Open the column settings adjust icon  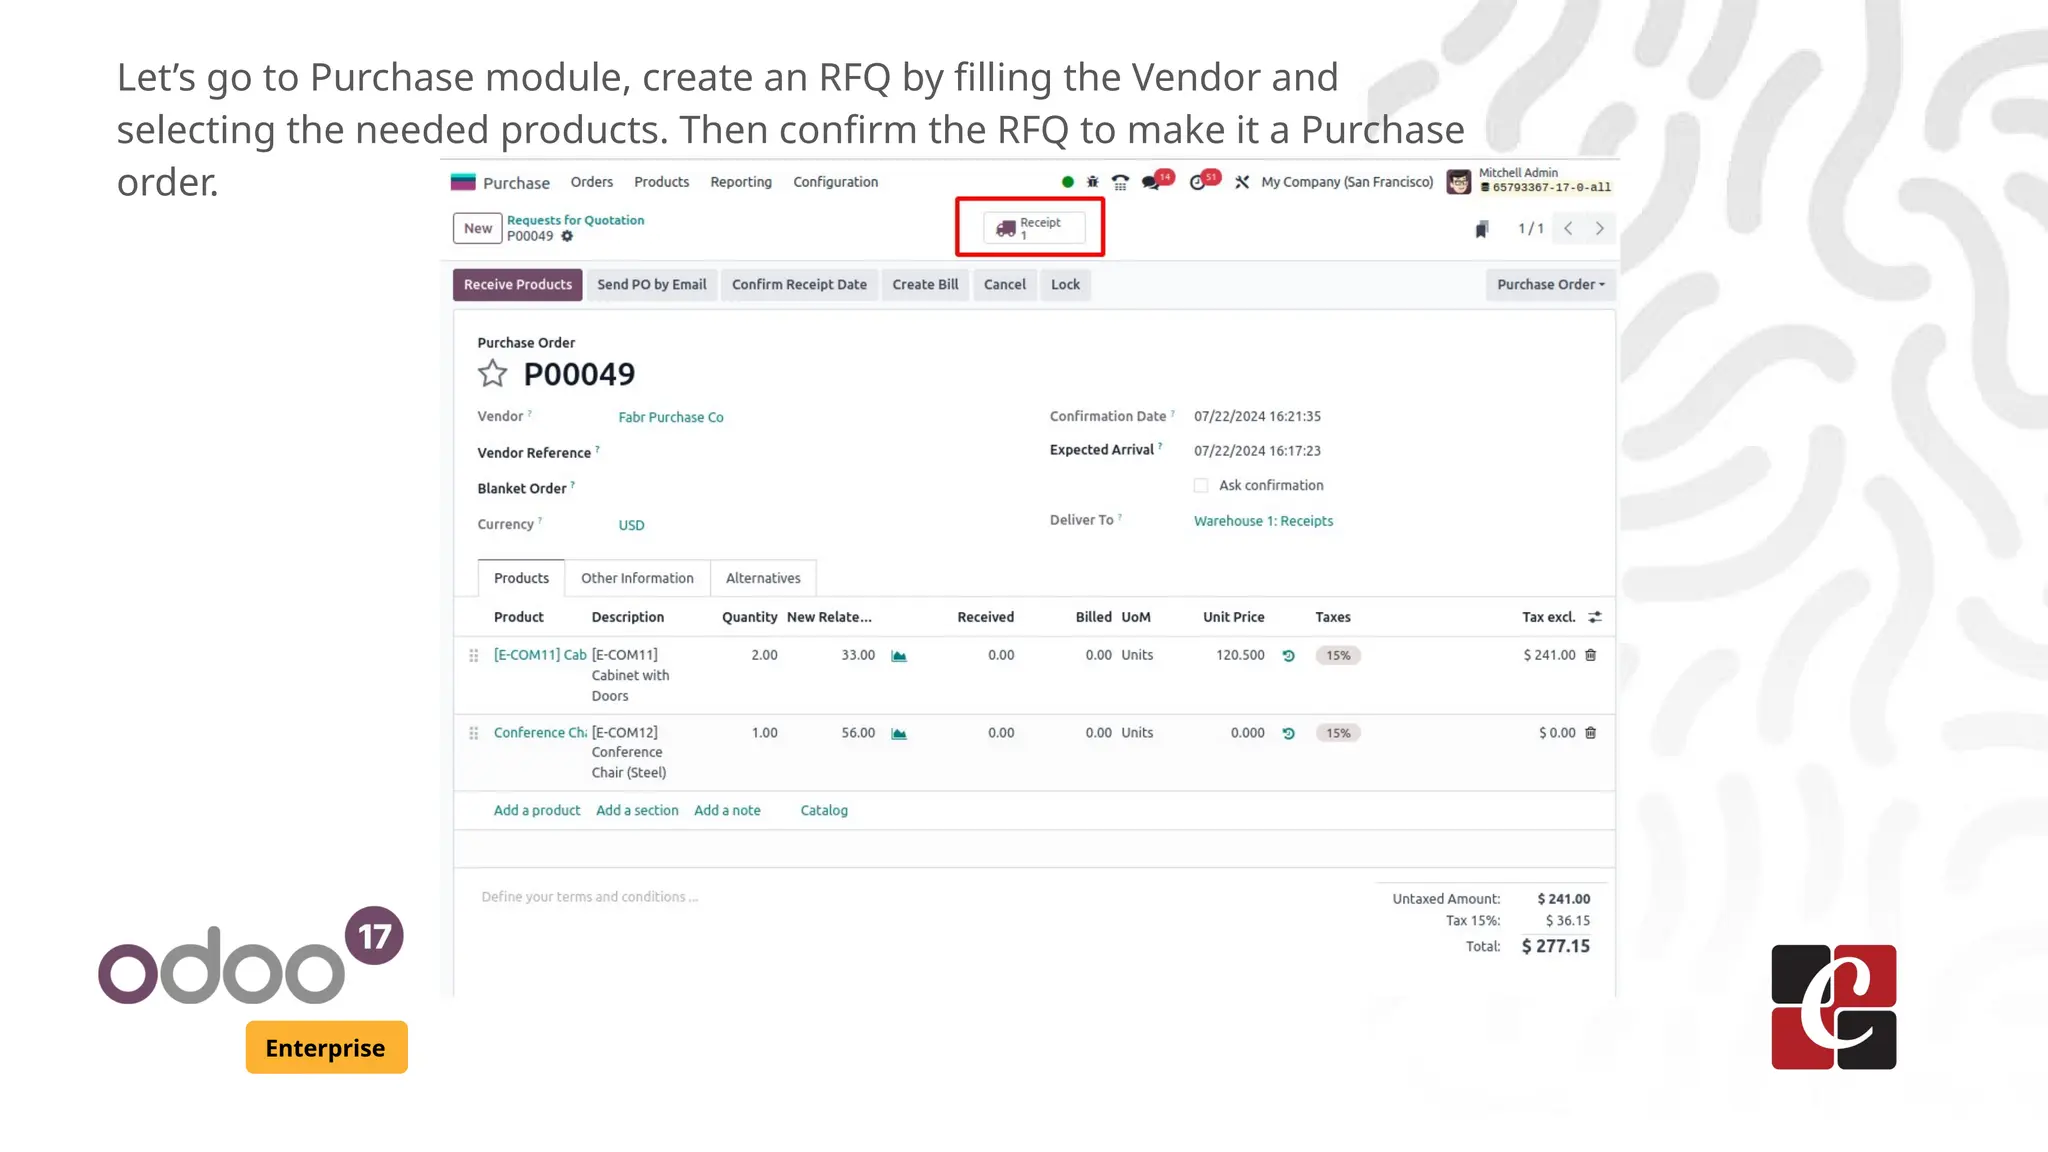tap(1595, 617)
